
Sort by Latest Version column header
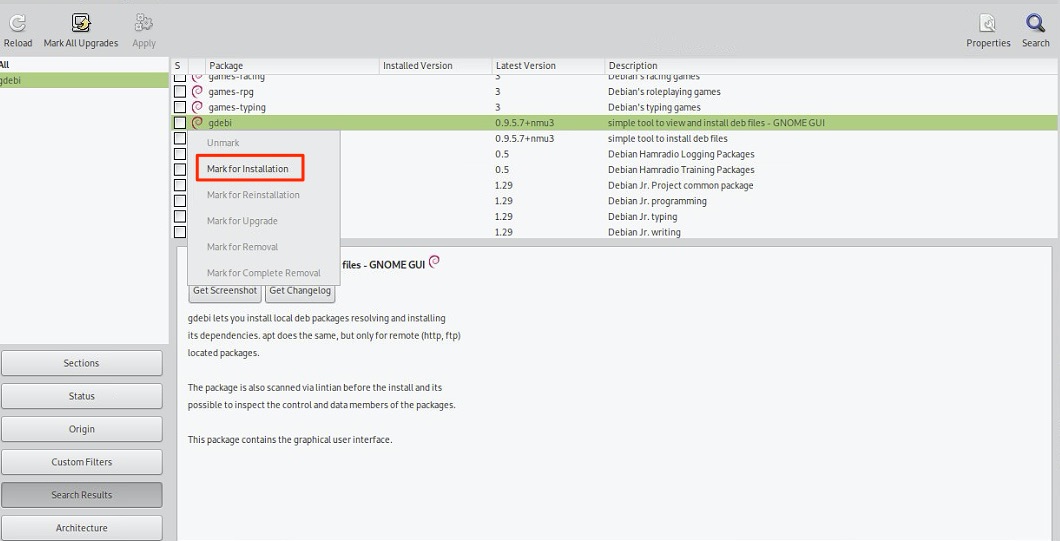click(526, 66)
